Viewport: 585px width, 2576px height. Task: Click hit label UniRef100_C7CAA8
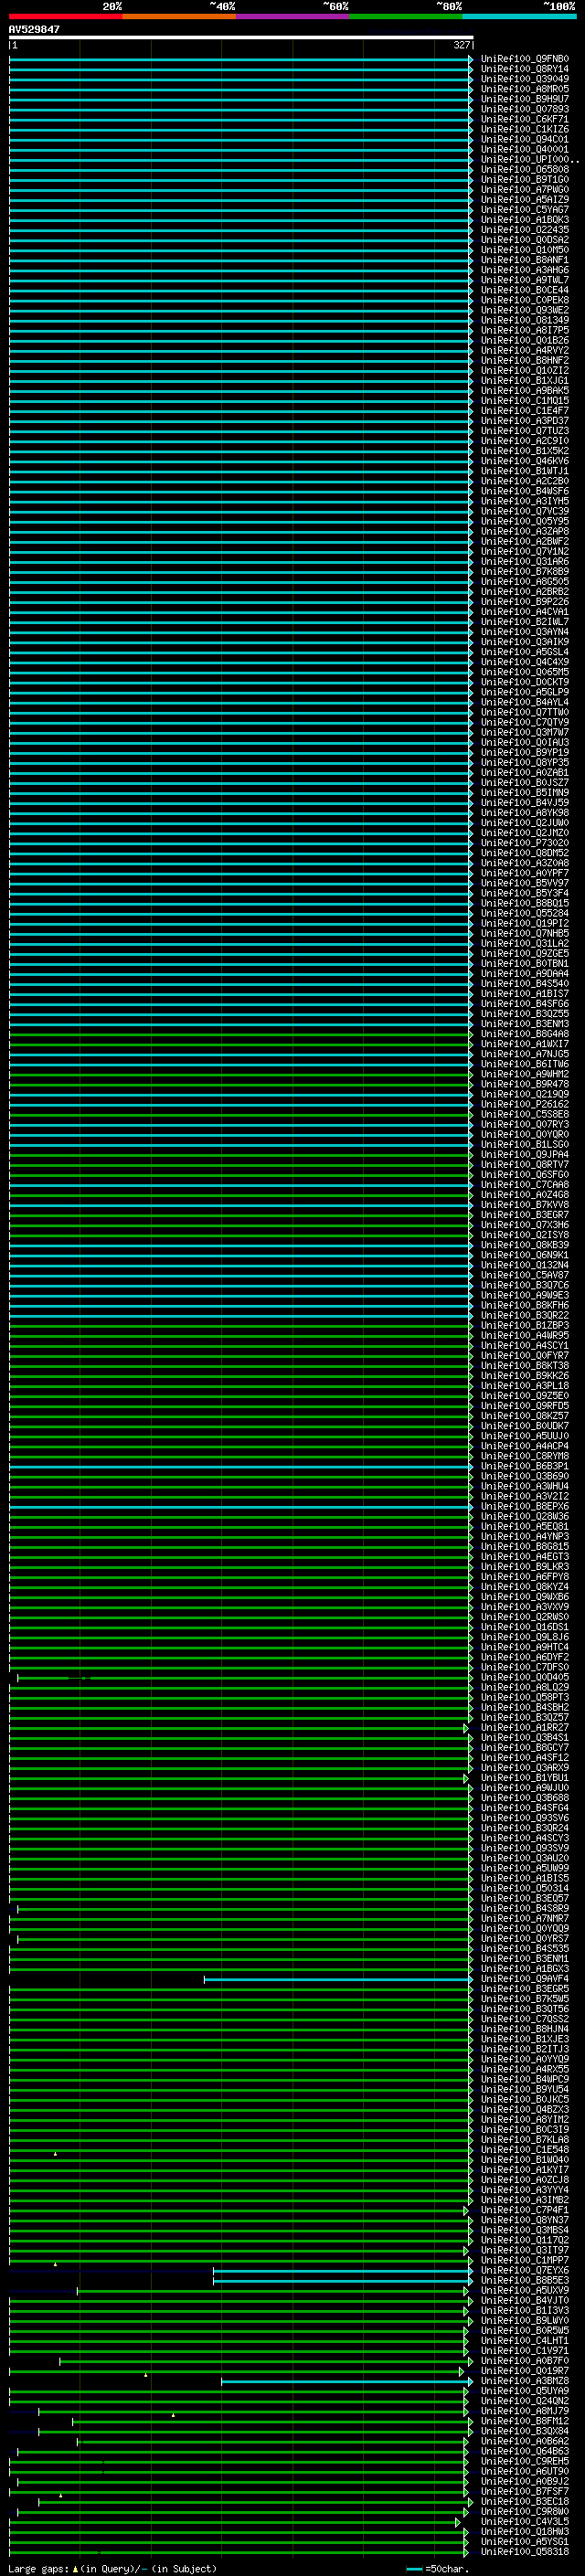tap(525, 1185)
